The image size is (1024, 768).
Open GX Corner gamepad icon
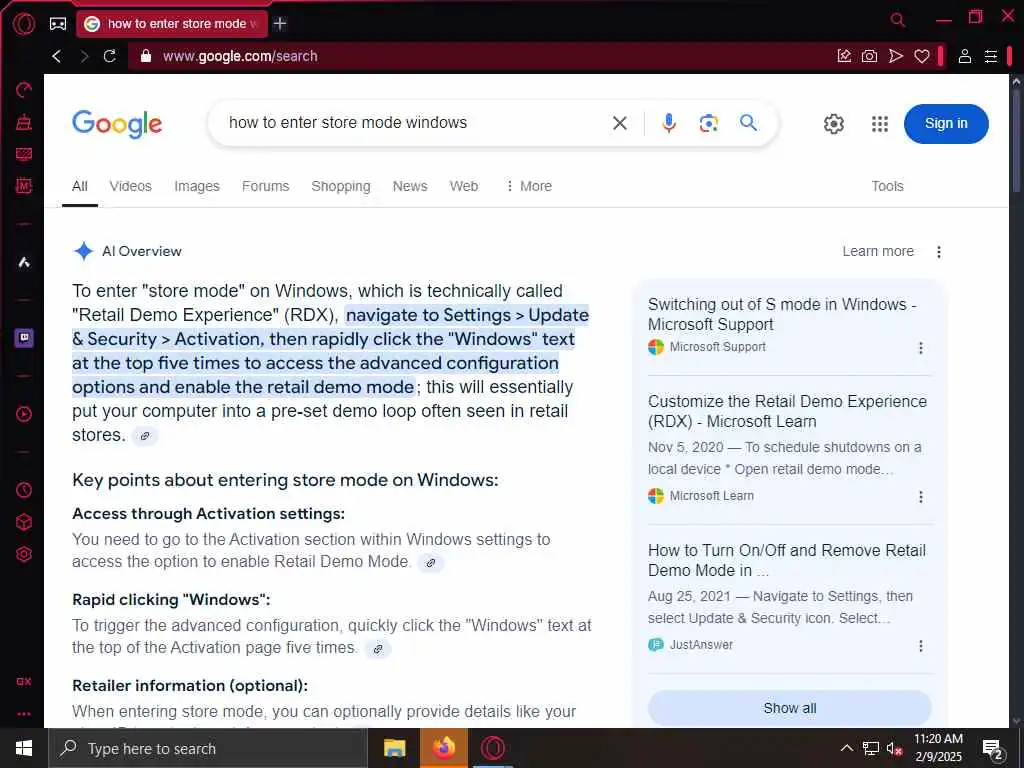click(57, 24)
